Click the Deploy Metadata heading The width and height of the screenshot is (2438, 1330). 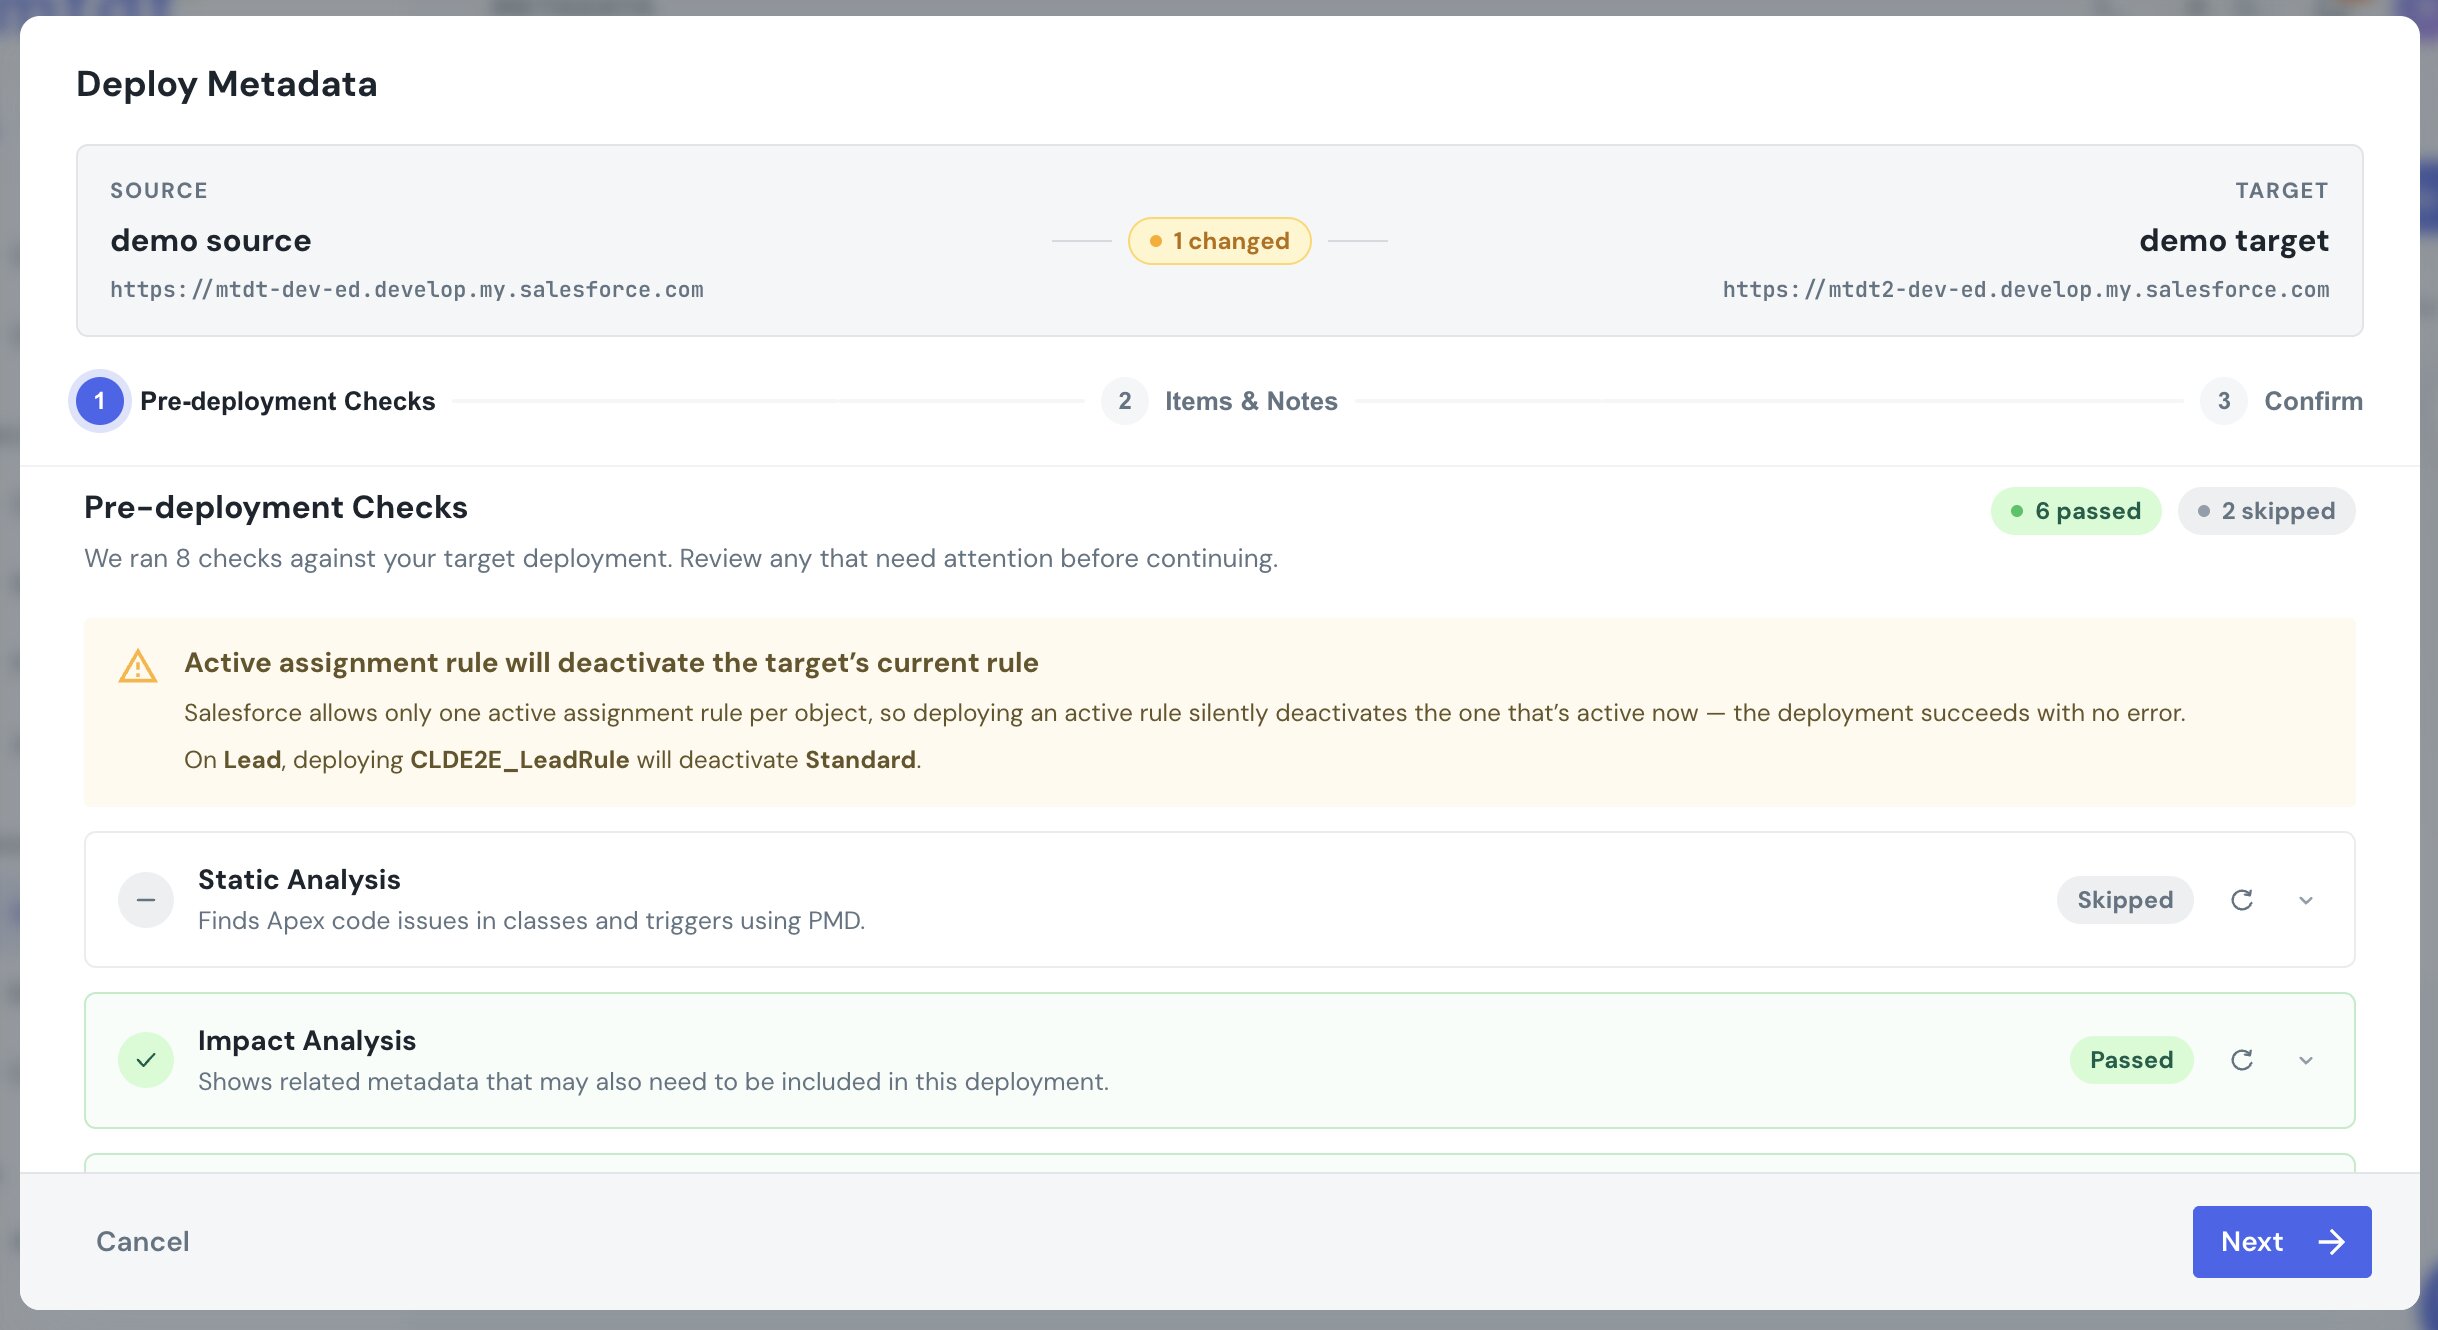tap(227, 84)
